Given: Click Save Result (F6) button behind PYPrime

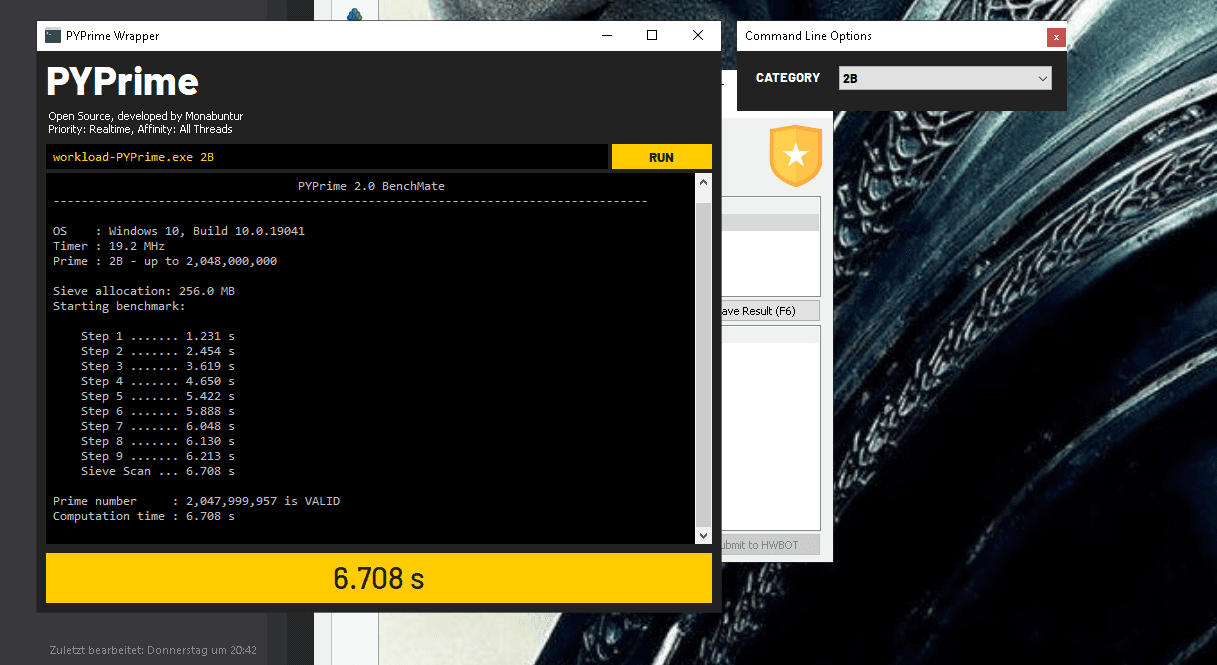Looking at the screenshot, I should (x=769, y=311).
